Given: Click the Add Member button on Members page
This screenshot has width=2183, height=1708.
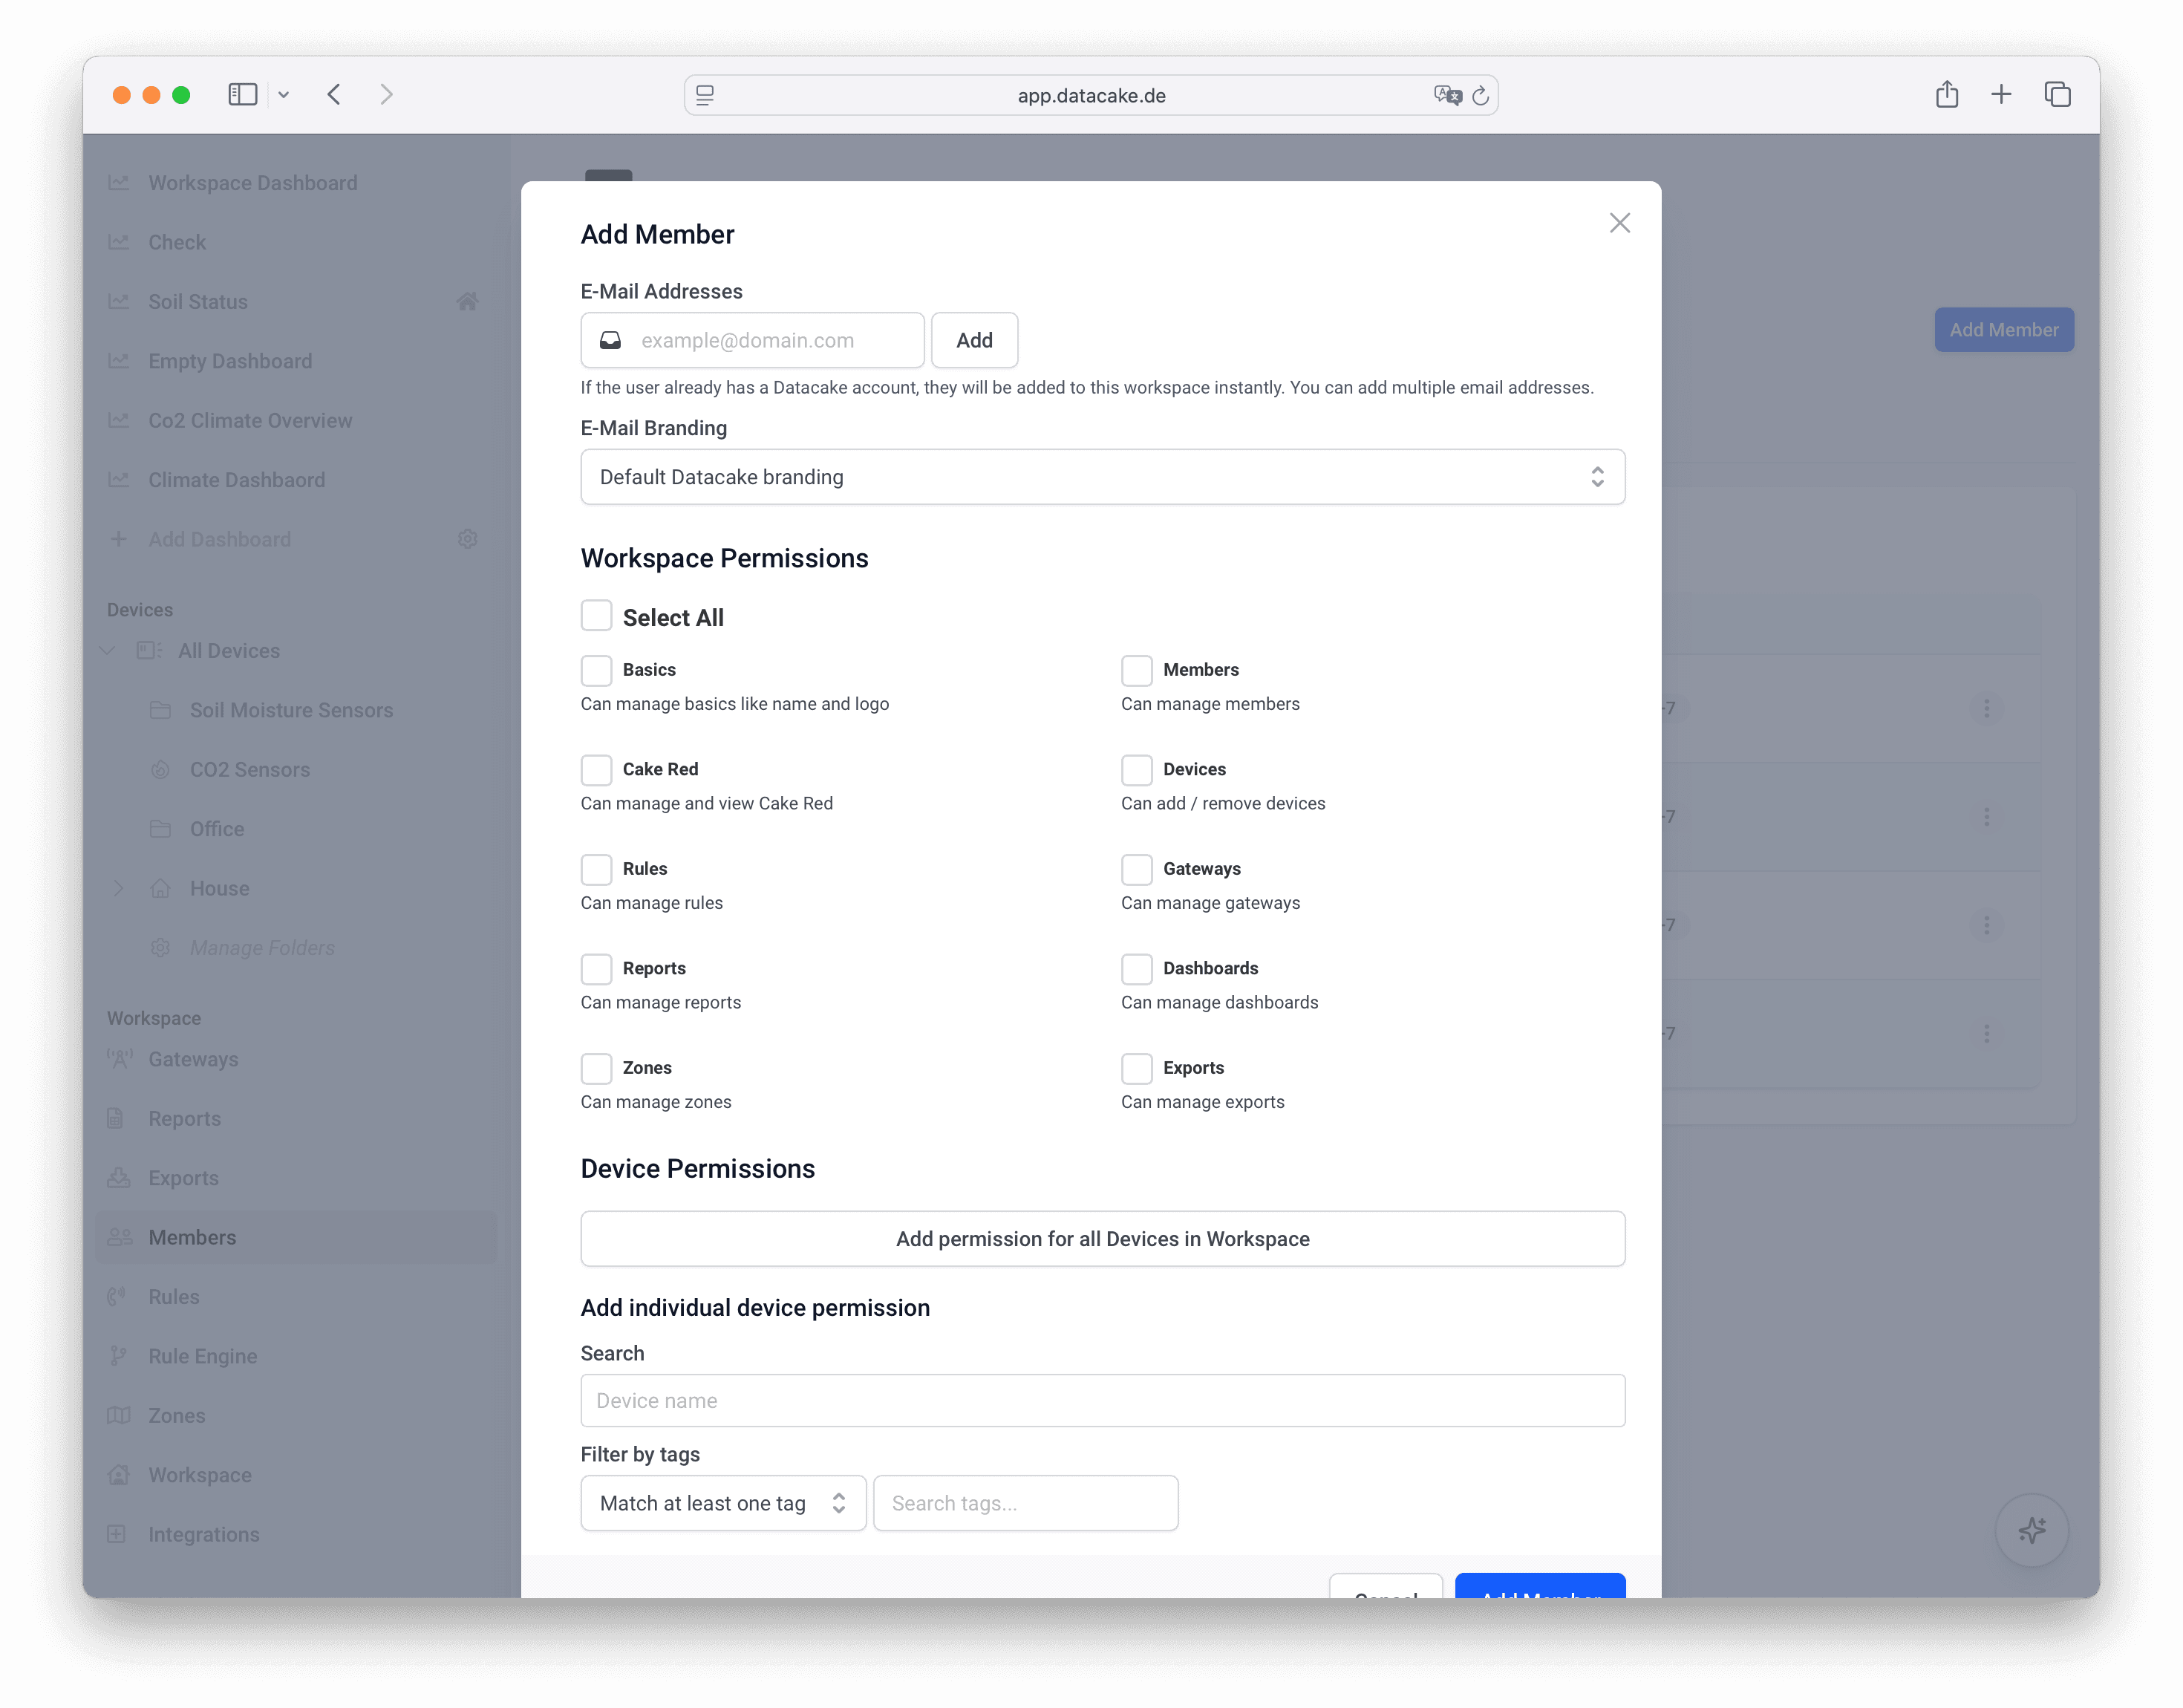Looking at the screenshot, I should 2003,329.
